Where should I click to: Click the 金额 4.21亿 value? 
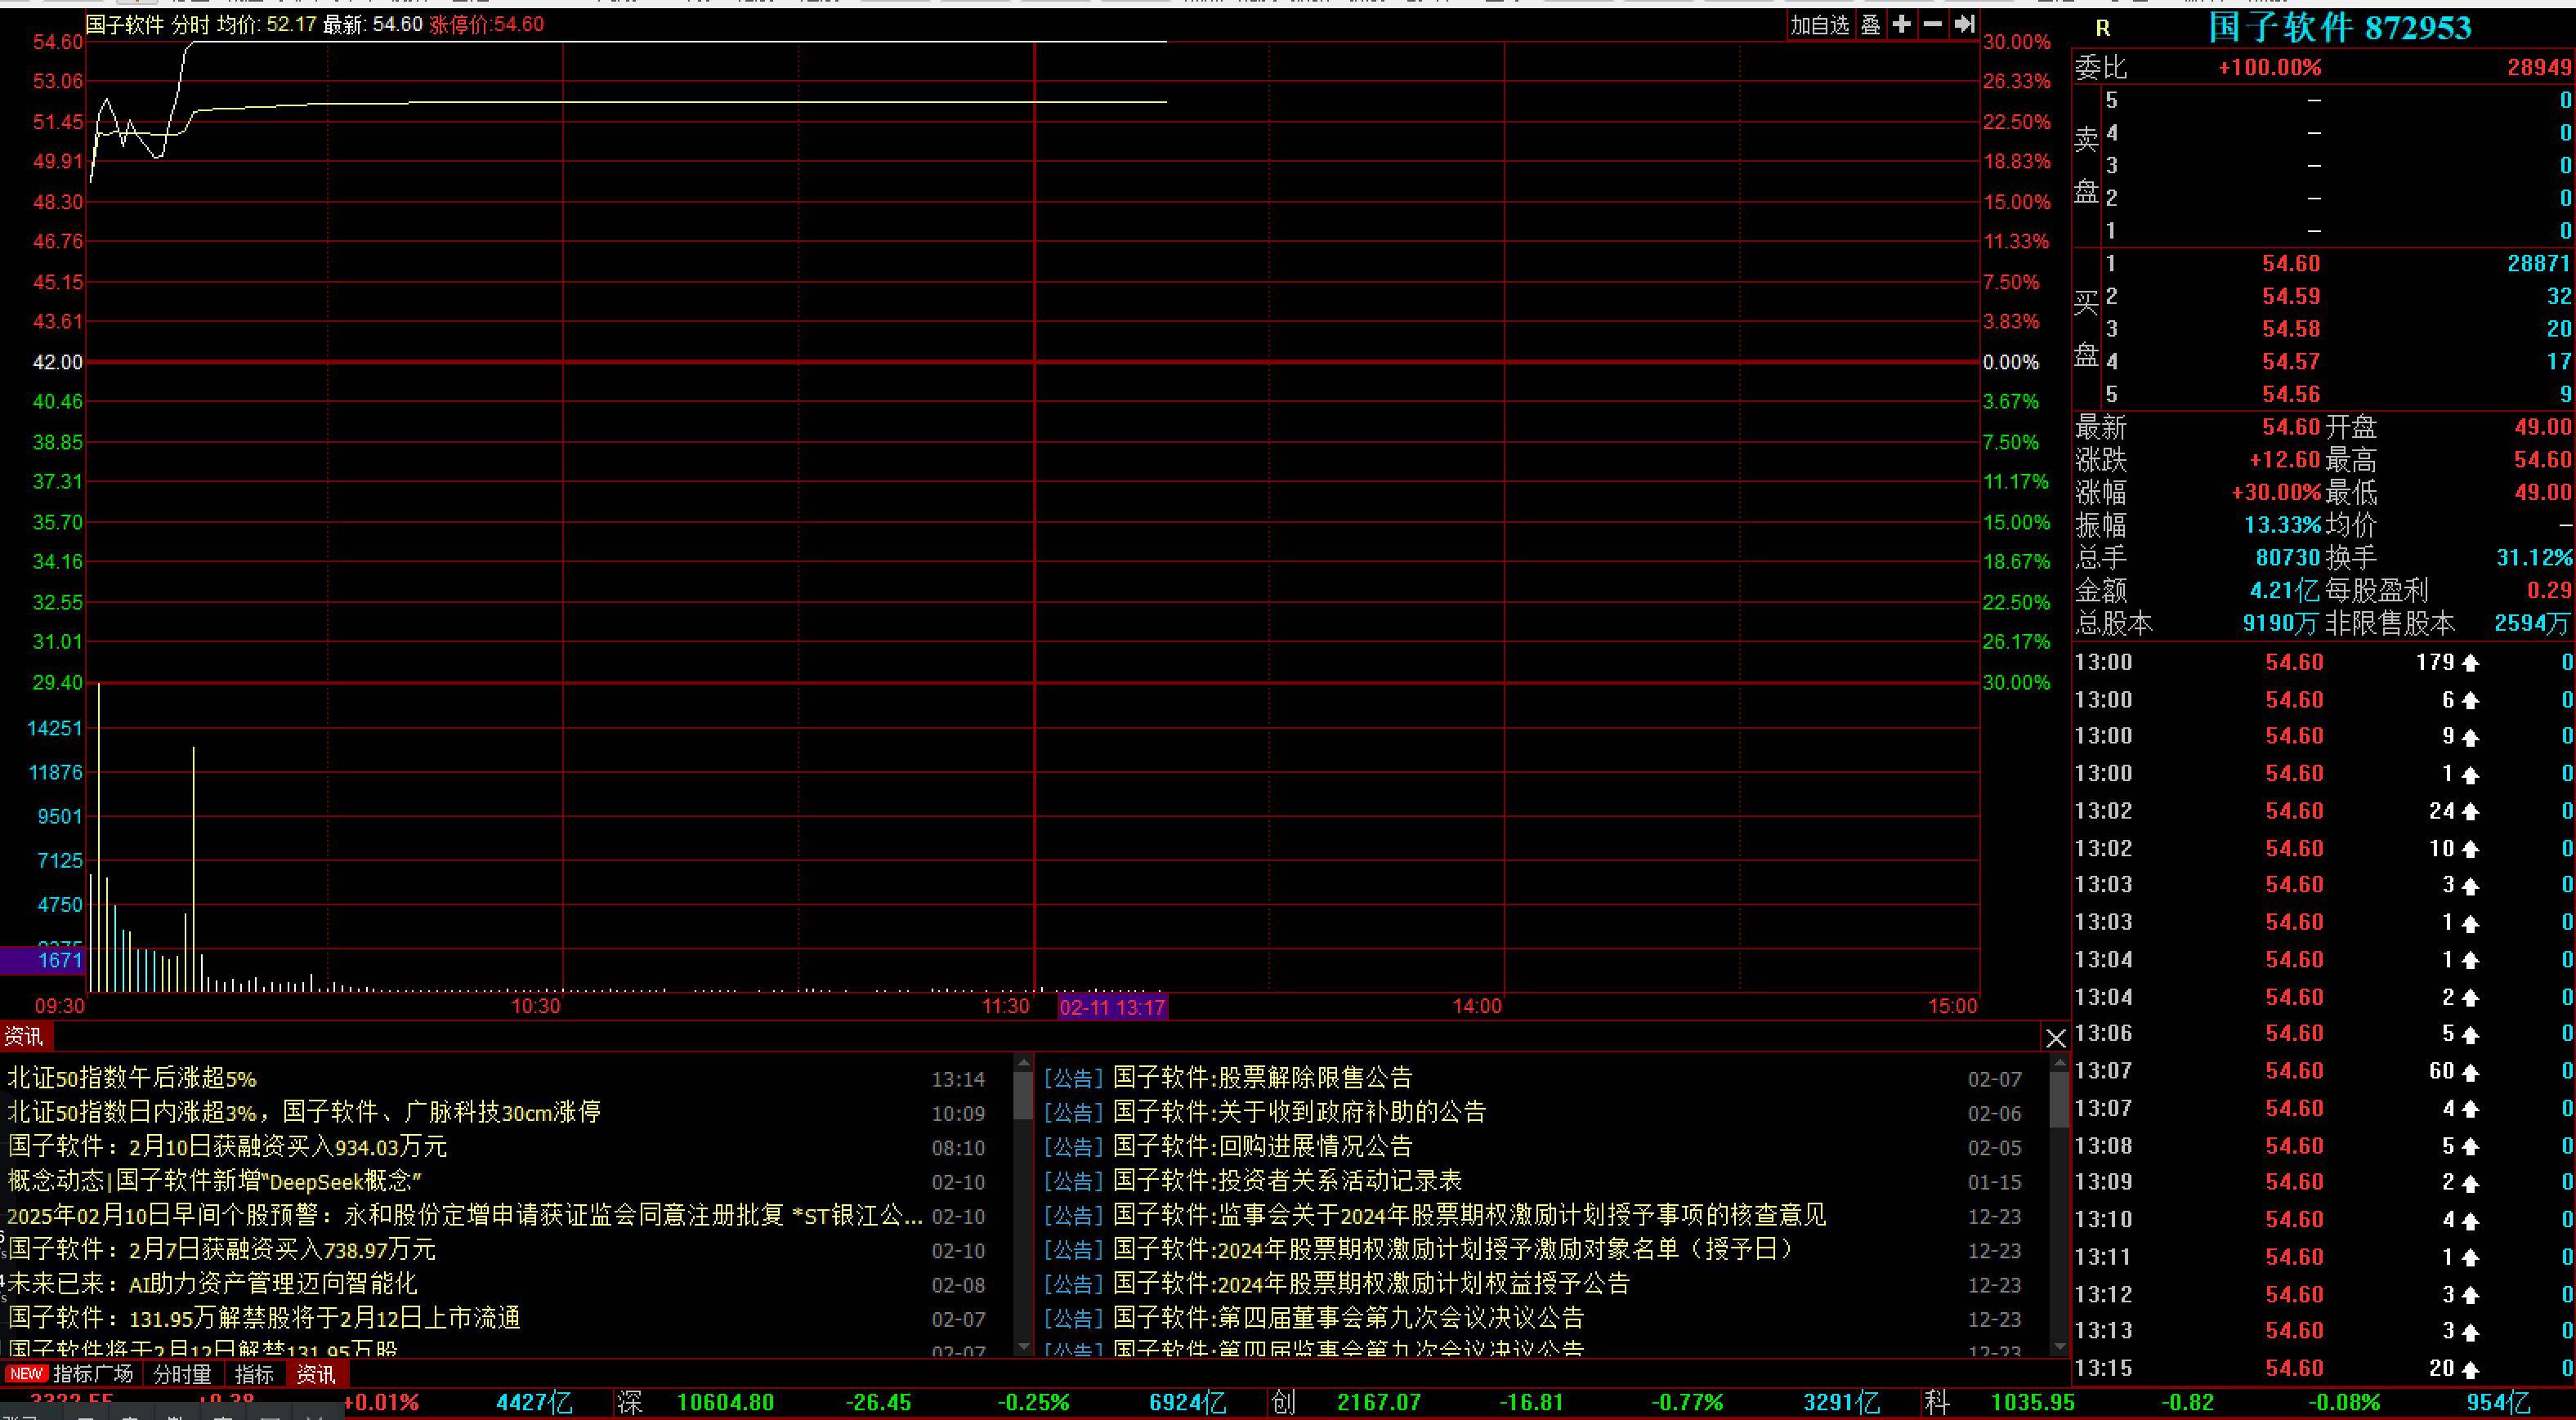point(2285,591)
